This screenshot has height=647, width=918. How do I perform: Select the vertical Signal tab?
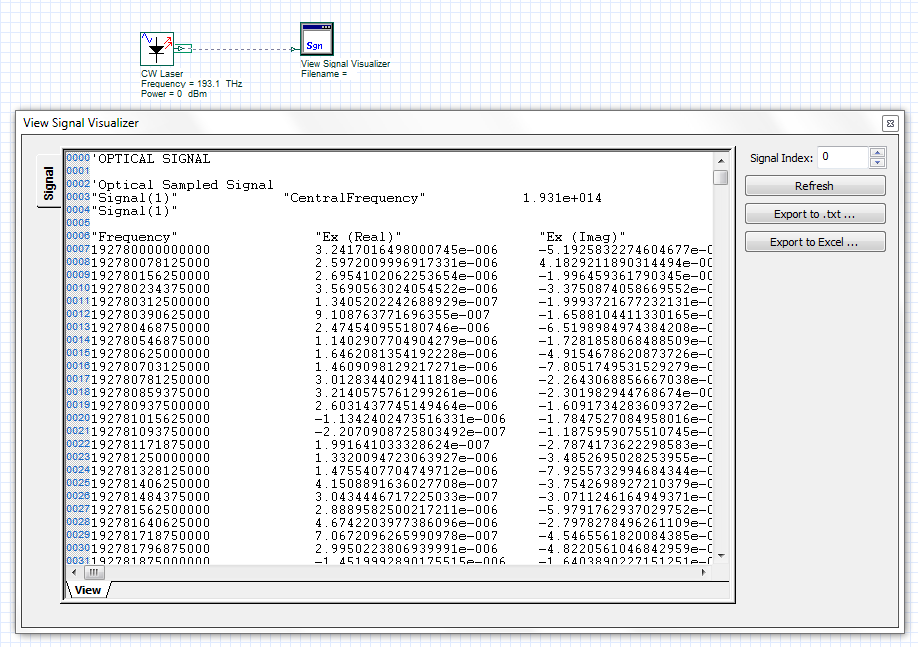click(47, 185)
